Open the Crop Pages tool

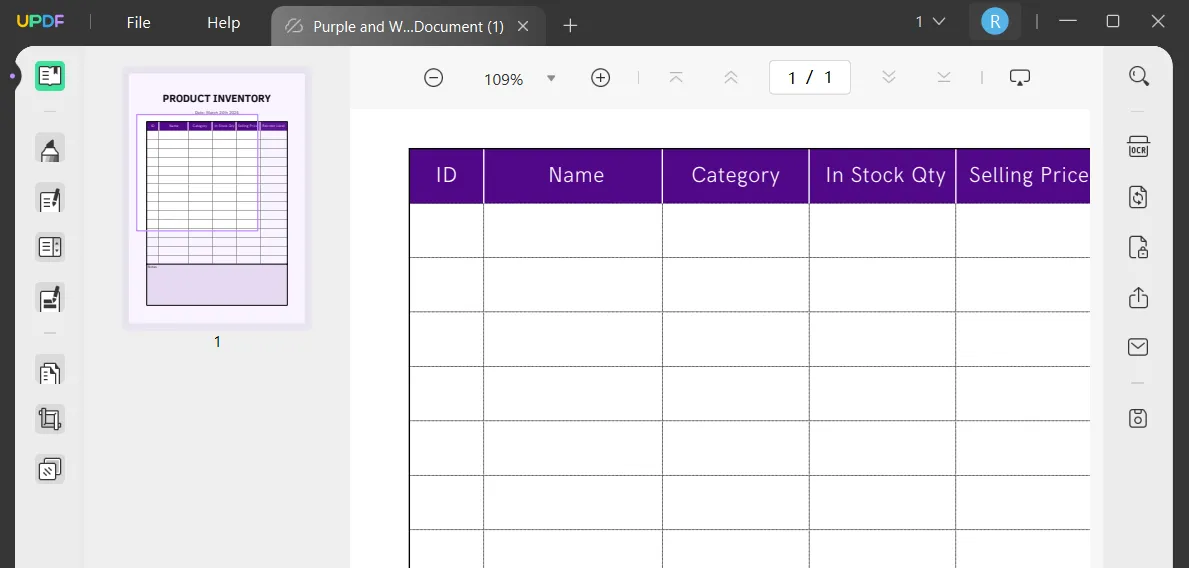50,419
